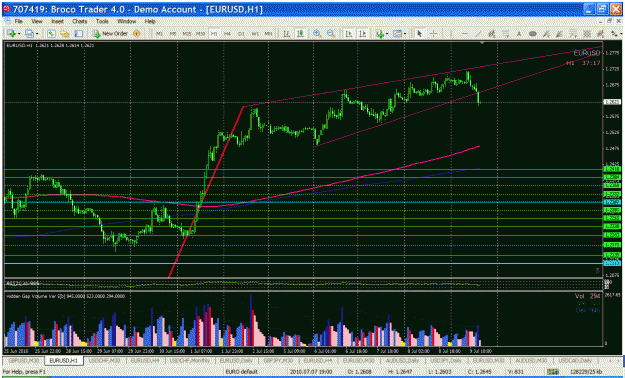The image size is (625, 378).
Task: Switch to the GBPJPY,M30 chart tab
Action: click(x=279, y=360)
